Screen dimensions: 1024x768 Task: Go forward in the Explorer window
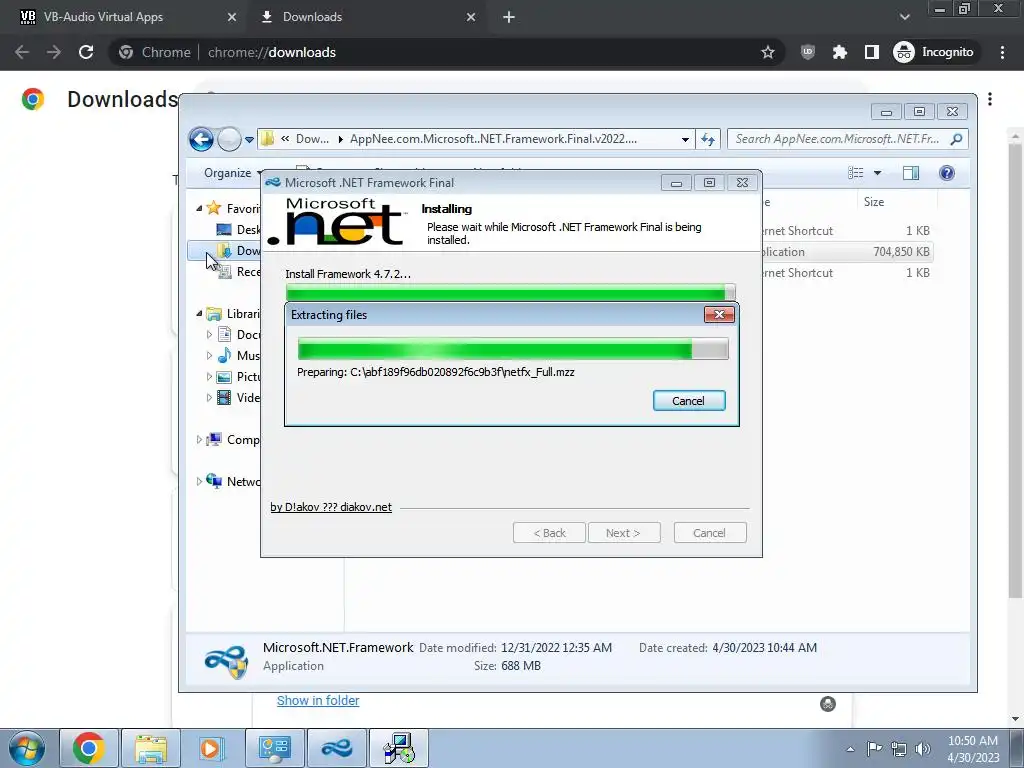click(229, 139)
